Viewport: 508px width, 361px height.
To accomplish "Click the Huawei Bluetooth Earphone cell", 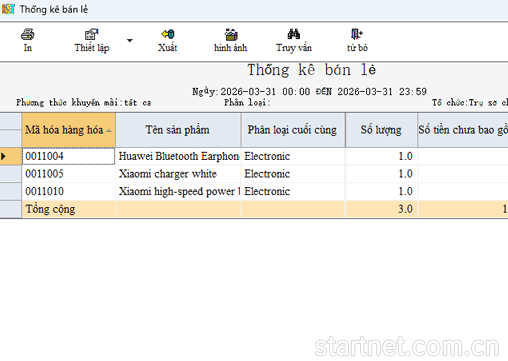I will tap(178, 156).
